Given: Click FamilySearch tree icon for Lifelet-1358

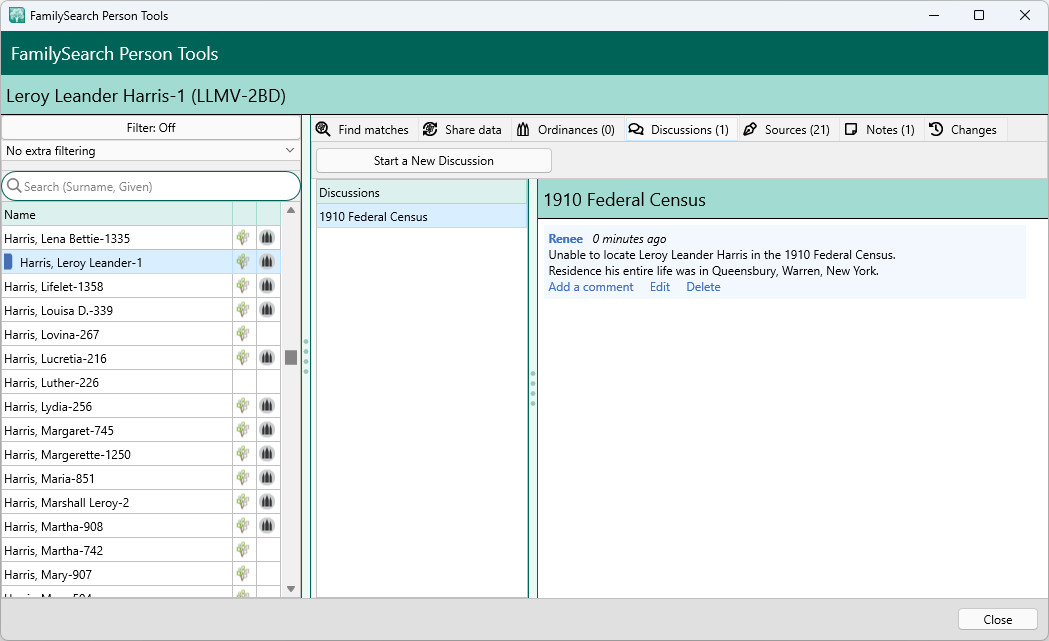Looking at the screenshot, I should pyautogui.click(x=243, y=286).
